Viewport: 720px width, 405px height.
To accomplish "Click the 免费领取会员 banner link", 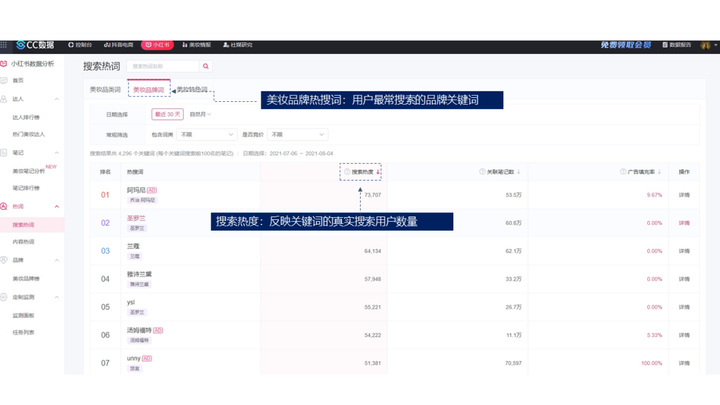I will (x=626, y=45).
